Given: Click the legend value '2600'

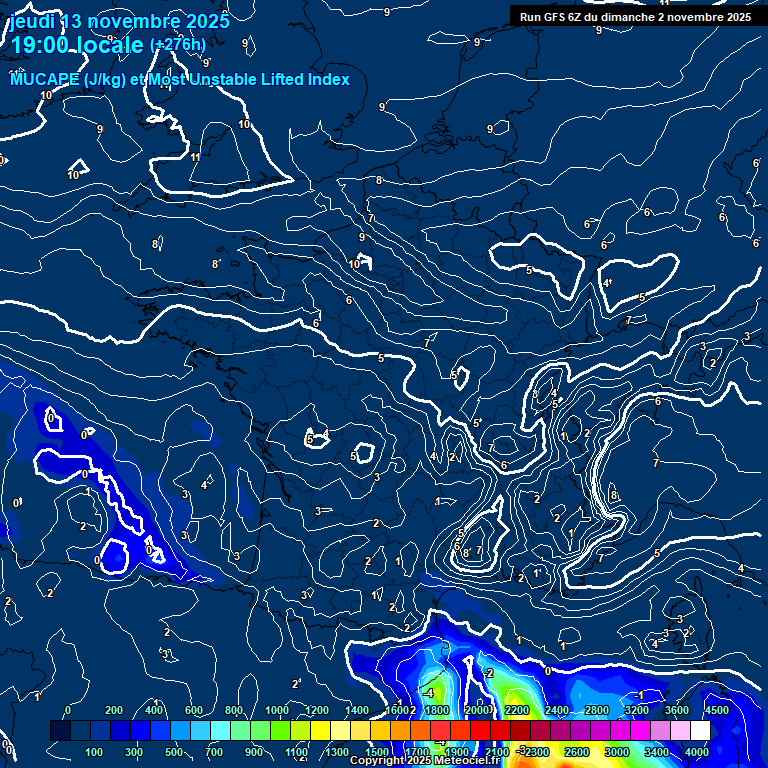Looking at the screenshot, I should point(576,752).
